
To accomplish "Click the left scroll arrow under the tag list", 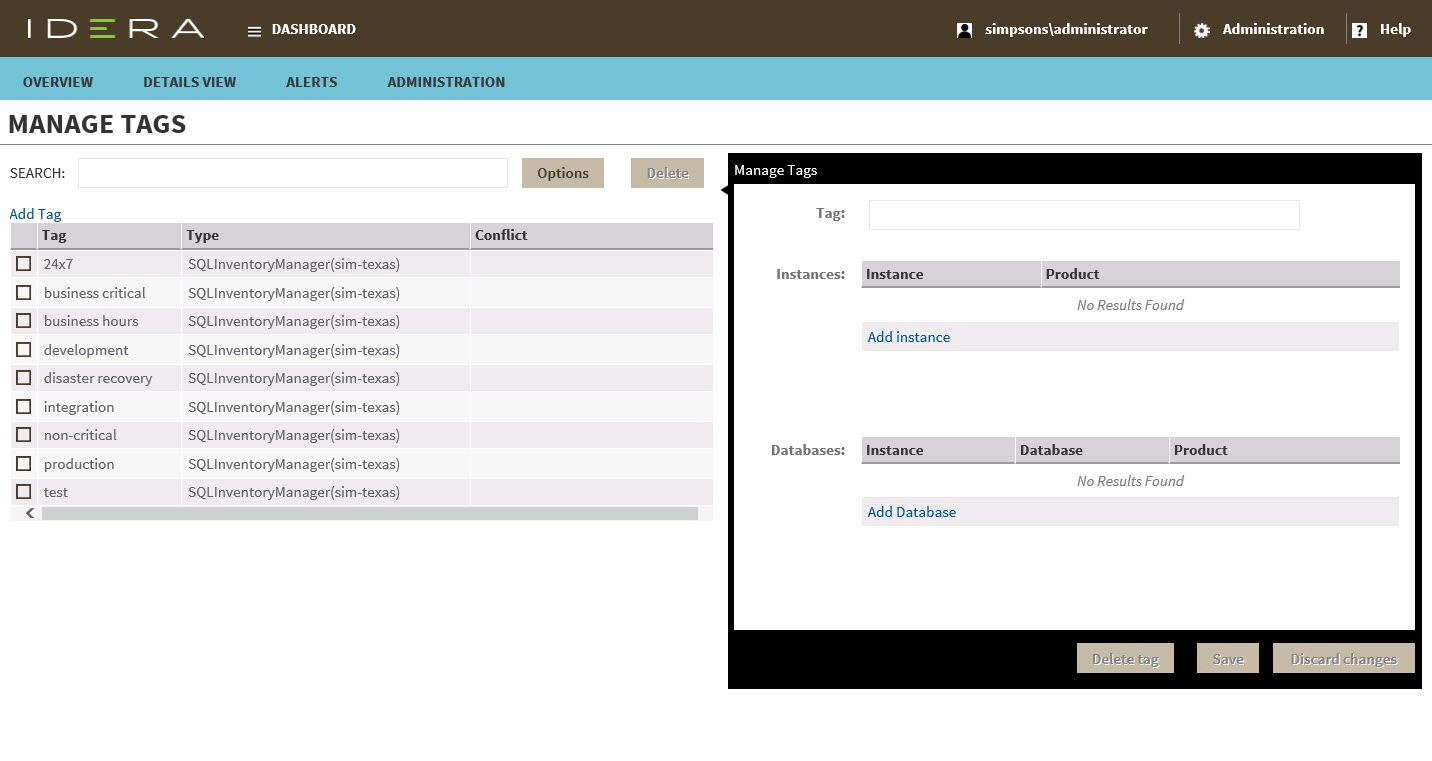I will point(29,512).
